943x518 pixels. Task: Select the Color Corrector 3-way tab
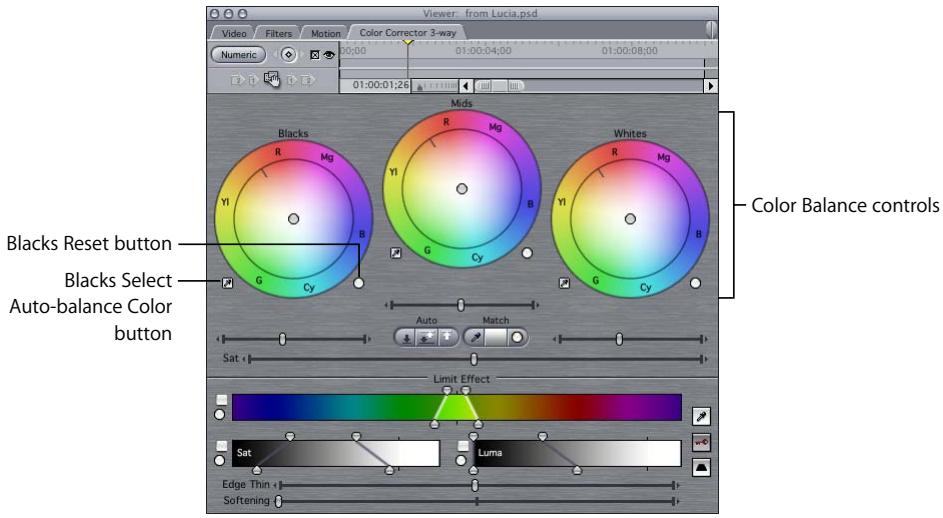coord(408,32)
